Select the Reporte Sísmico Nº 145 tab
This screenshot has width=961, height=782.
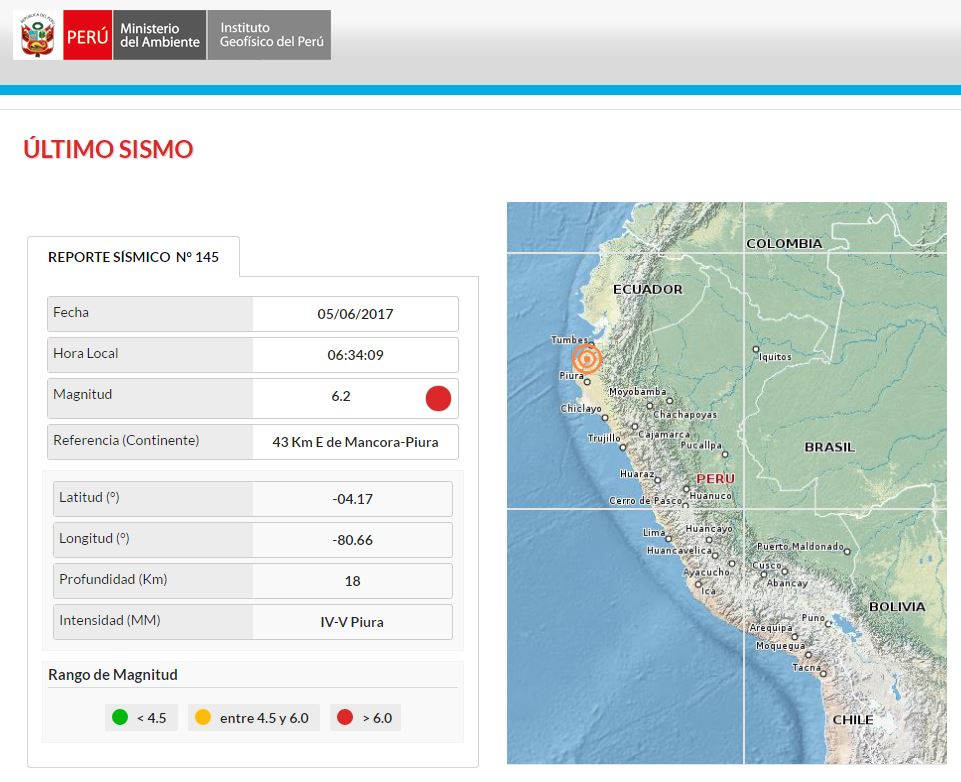[x=133, y=257]
